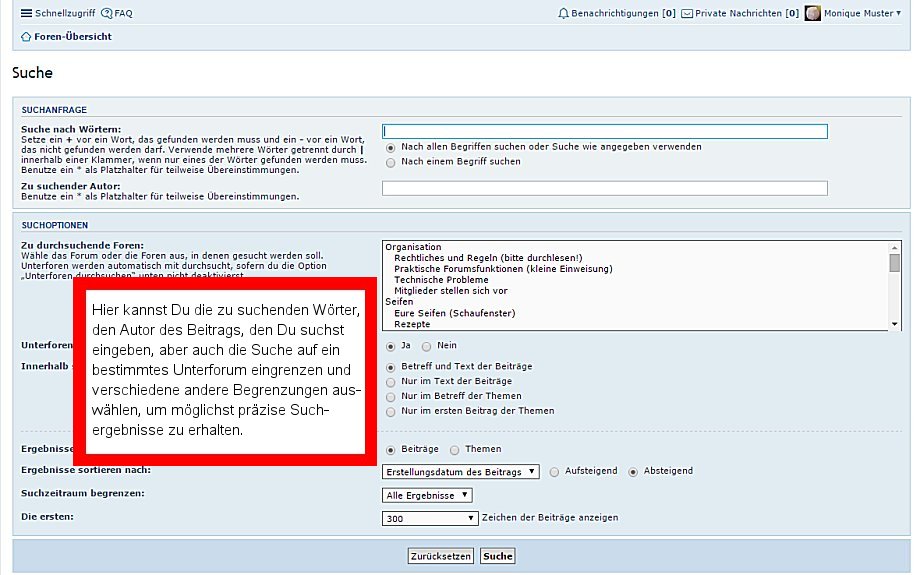920x575 pixels.
Task: Click the Private Nachrichten envelope icon
Action: (x=687, y=14)
